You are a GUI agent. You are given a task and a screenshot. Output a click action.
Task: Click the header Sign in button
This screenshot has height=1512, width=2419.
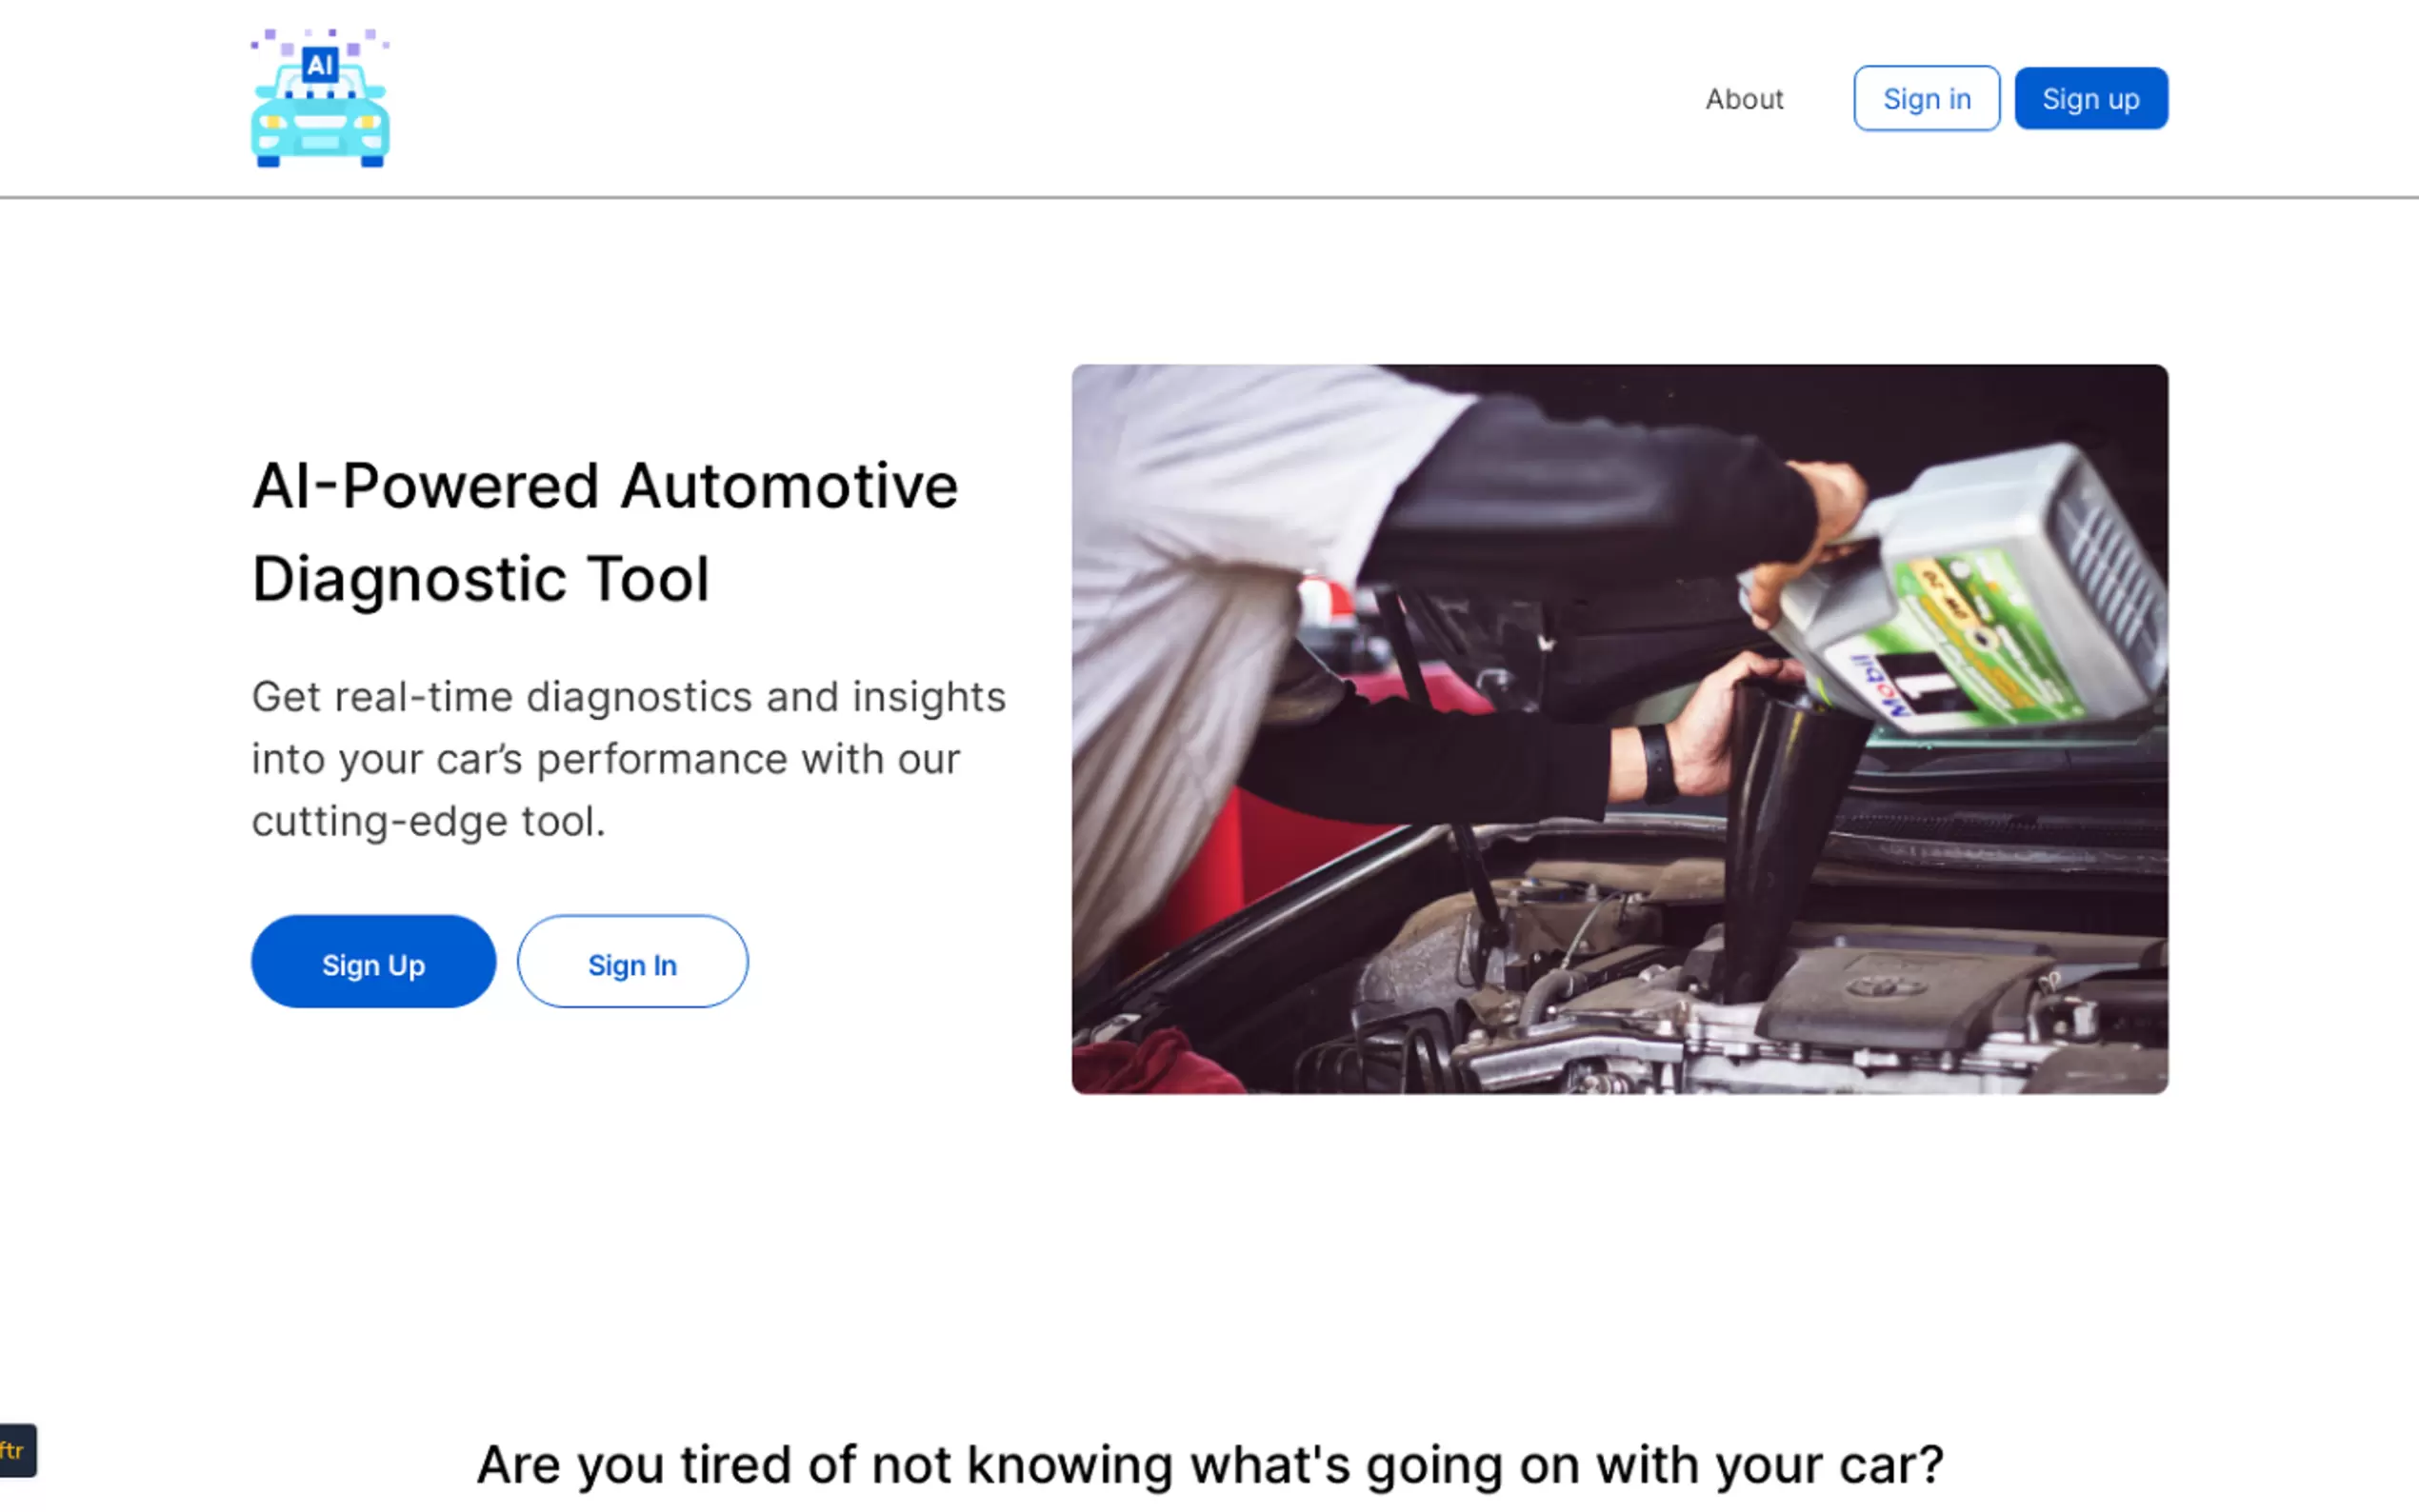(1926, 98)
